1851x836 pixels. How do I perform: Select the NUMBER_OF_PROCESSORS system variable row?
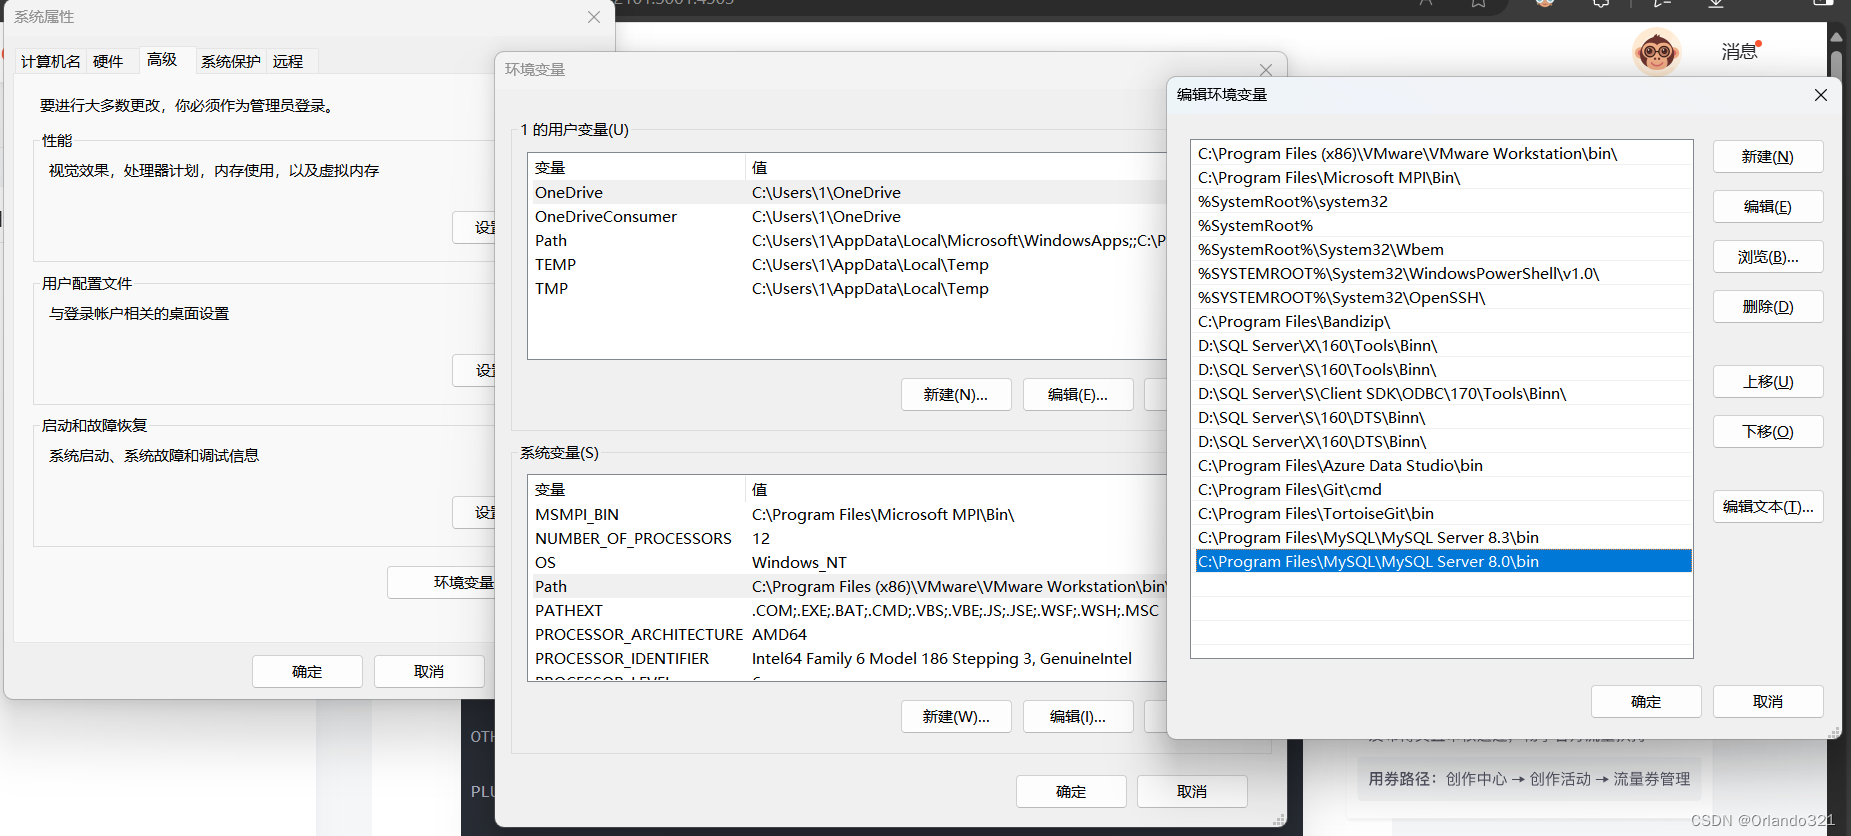[848, 538]
